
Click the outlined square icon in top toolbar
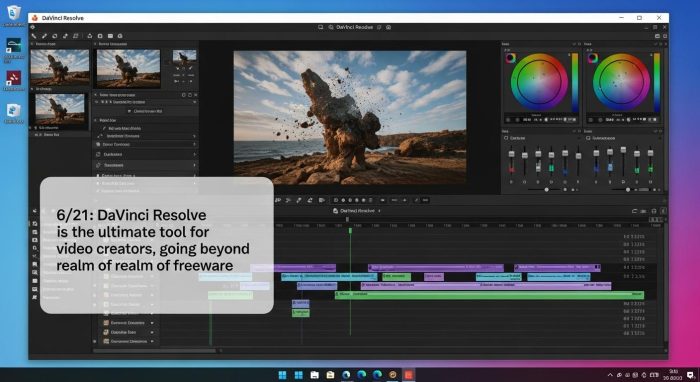coord(100,36)
